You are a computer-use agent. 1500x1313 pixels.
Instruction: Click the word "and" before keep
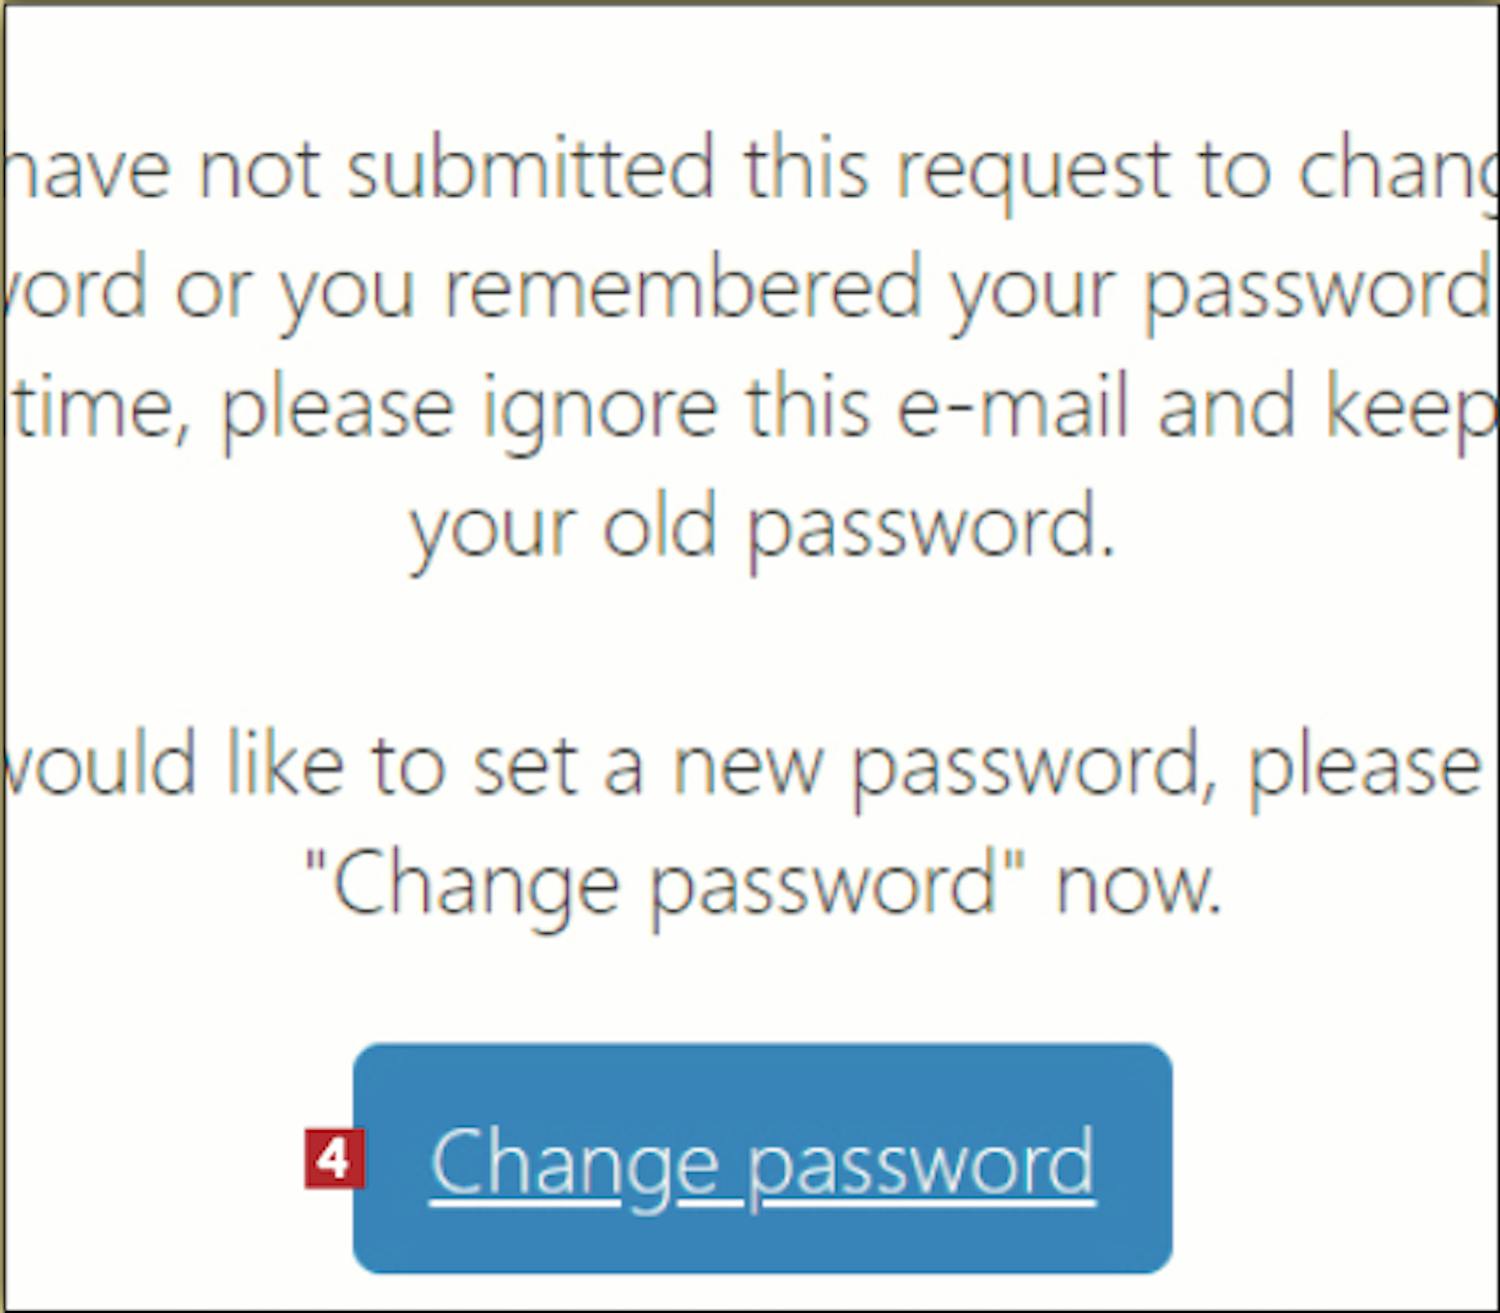[1227, 406]
